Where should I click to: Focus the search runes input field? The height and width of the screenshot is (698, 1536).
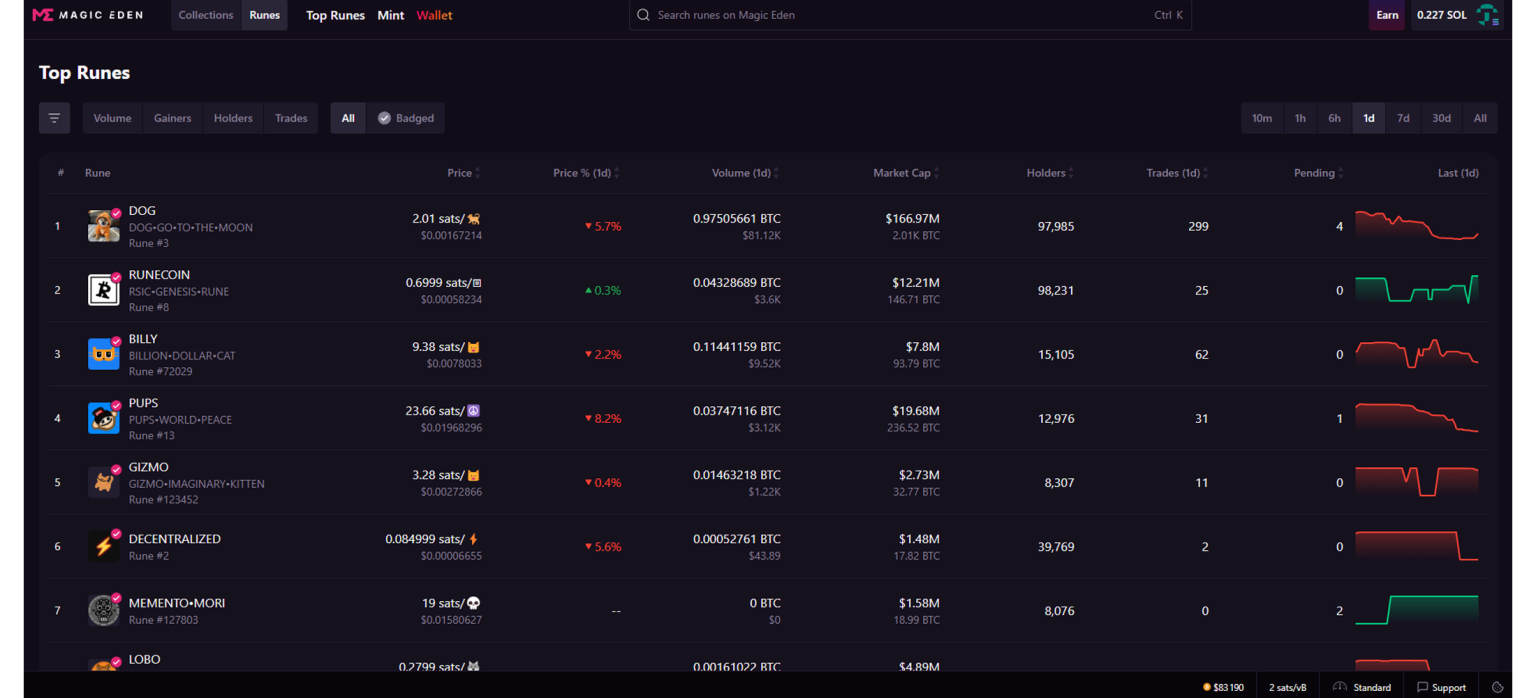point(910,15)
